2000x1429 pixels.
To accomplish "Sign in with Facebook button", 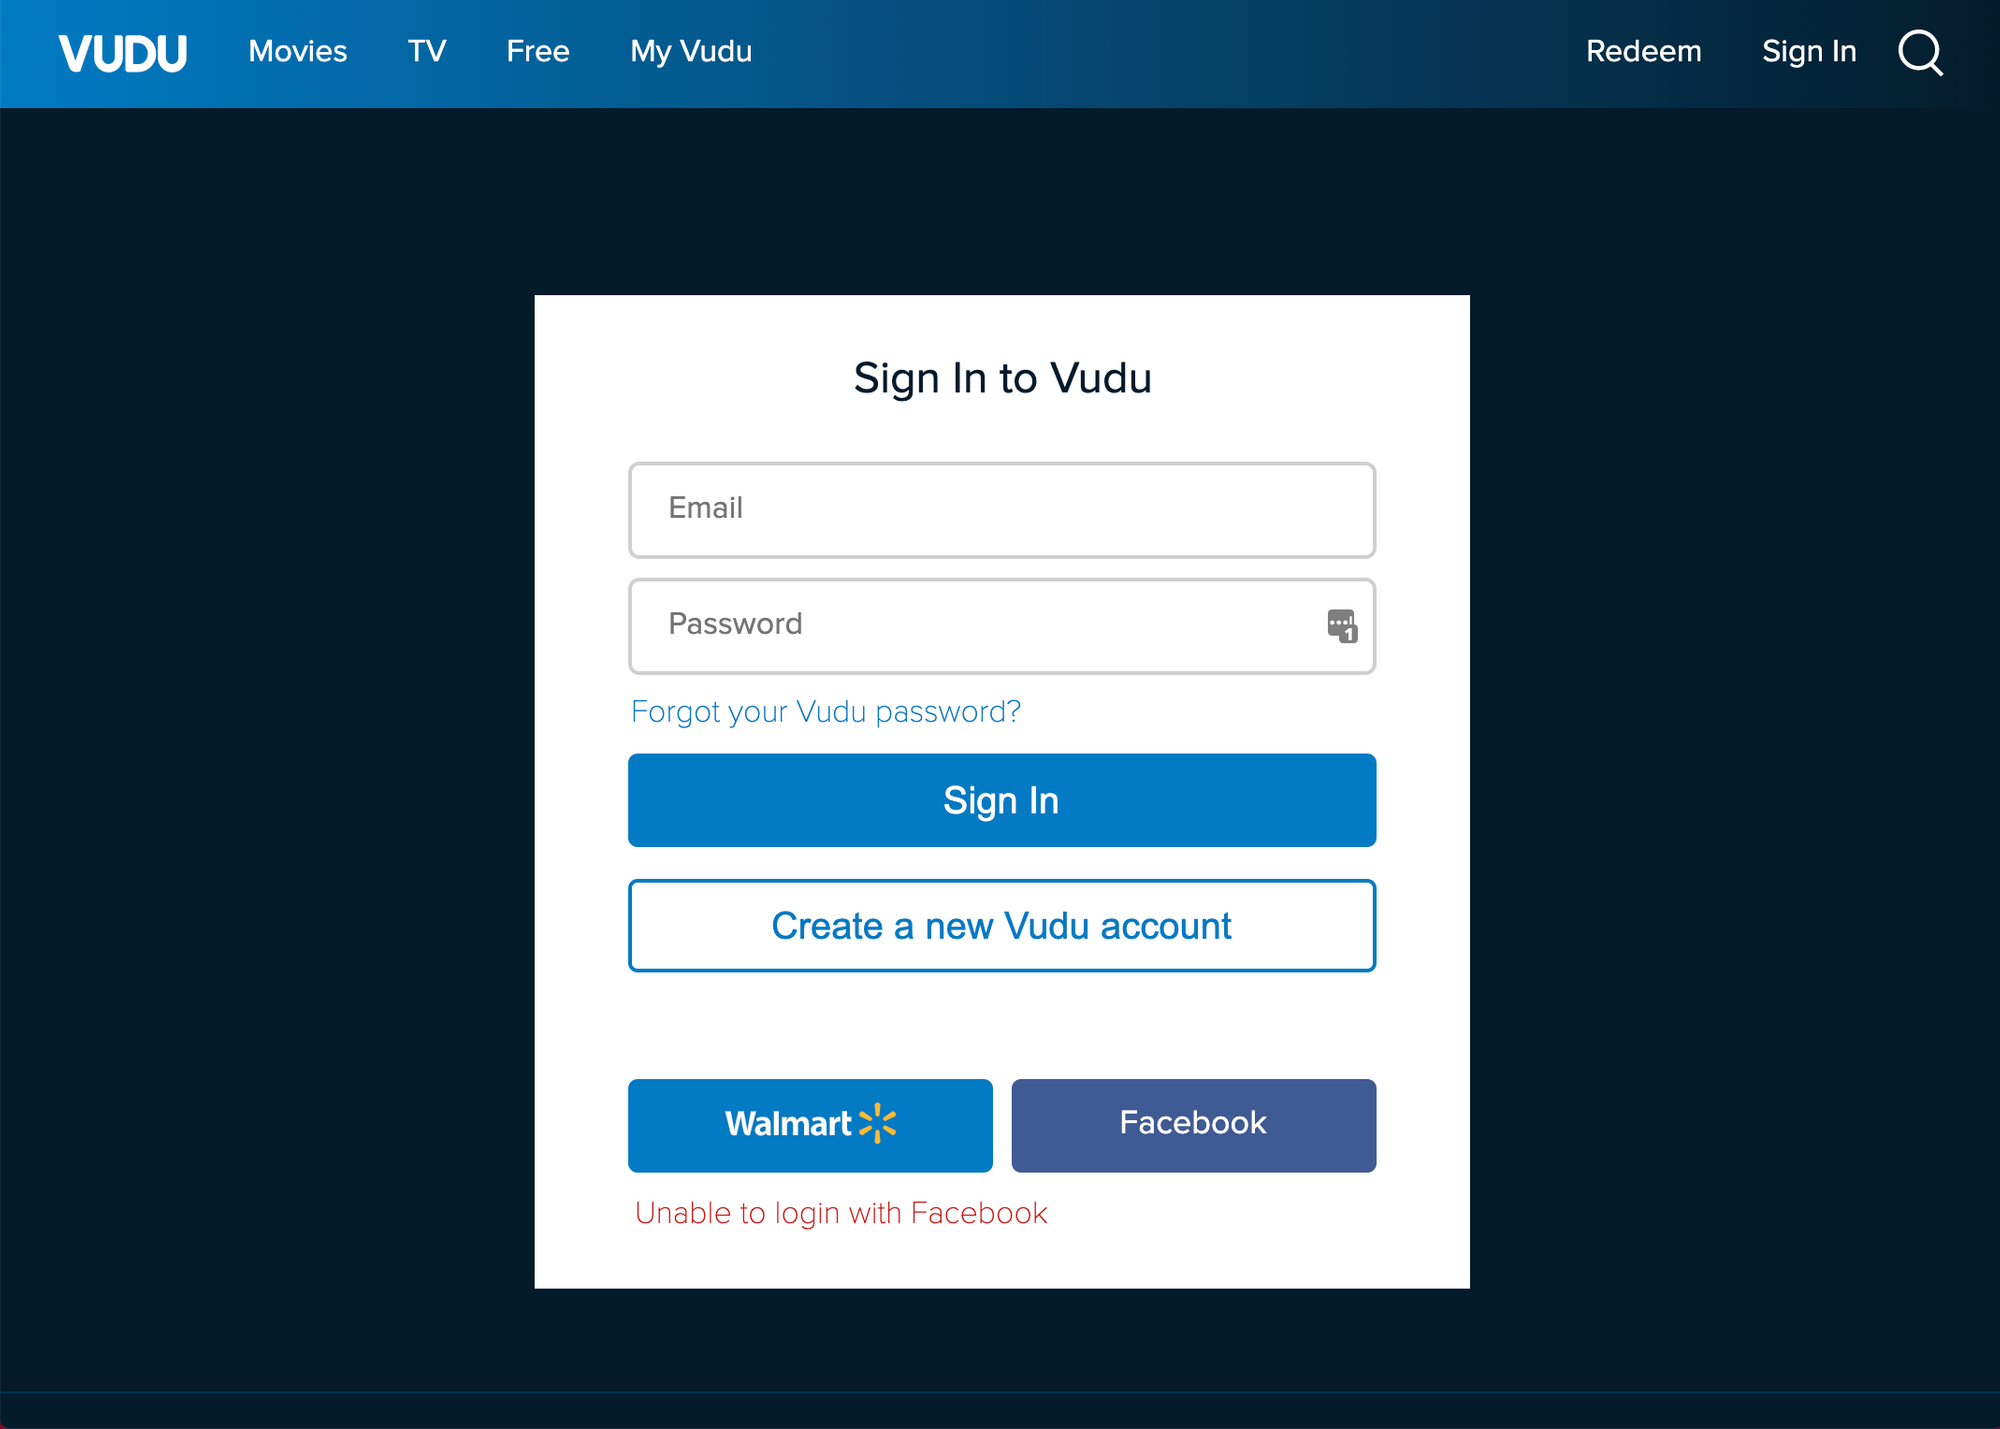I will [1194, 1125].
